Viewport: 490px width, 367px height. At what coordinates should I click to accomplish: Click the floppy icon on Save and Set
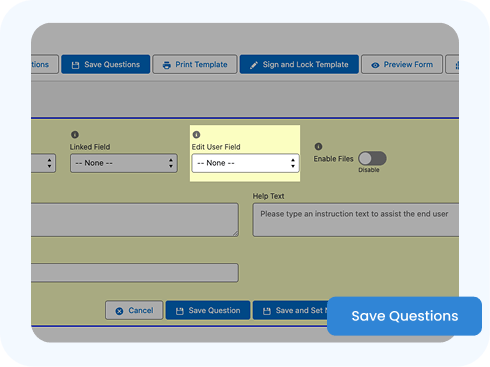click(267, 311)
